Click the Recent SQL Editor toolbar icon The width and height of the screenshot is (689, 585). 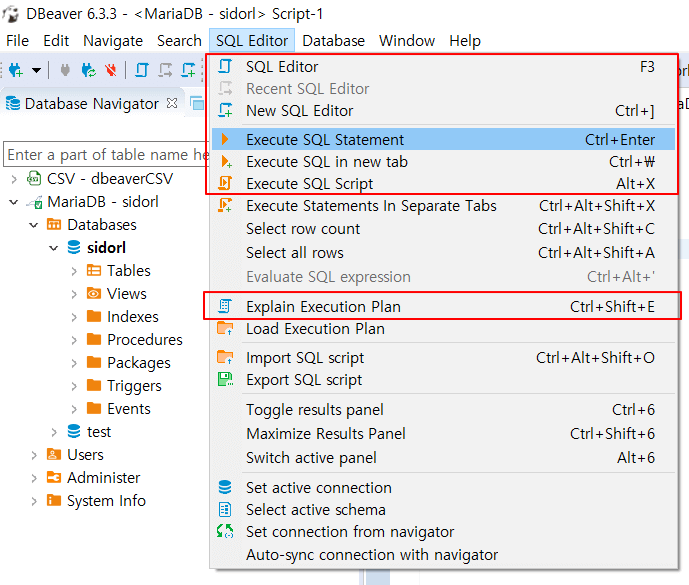coord(165,70)
